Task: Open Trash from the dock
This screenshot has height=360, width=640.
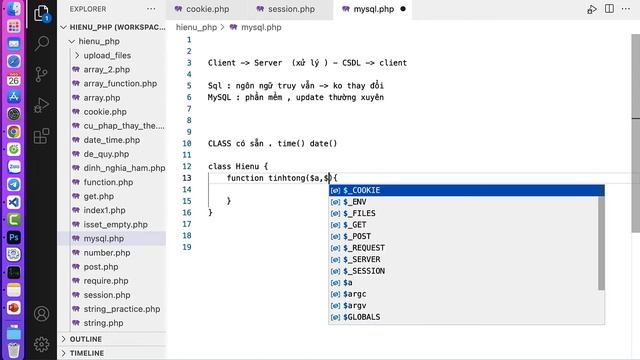Action: point(13,350)
